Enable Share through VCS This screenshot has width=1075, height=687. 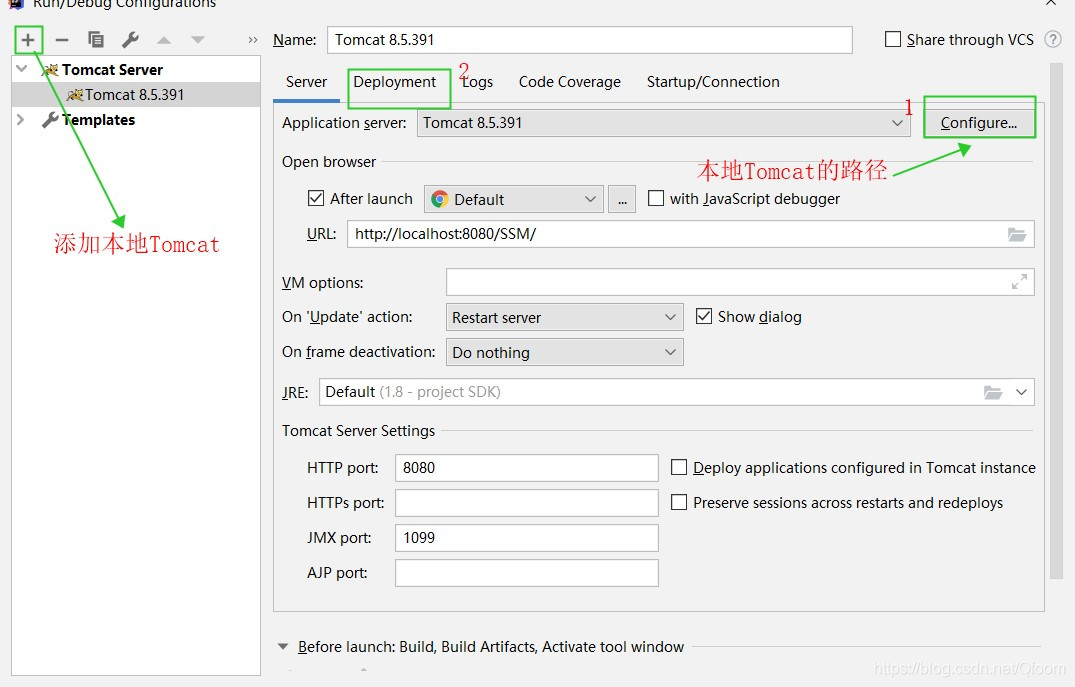click(893, 39)
